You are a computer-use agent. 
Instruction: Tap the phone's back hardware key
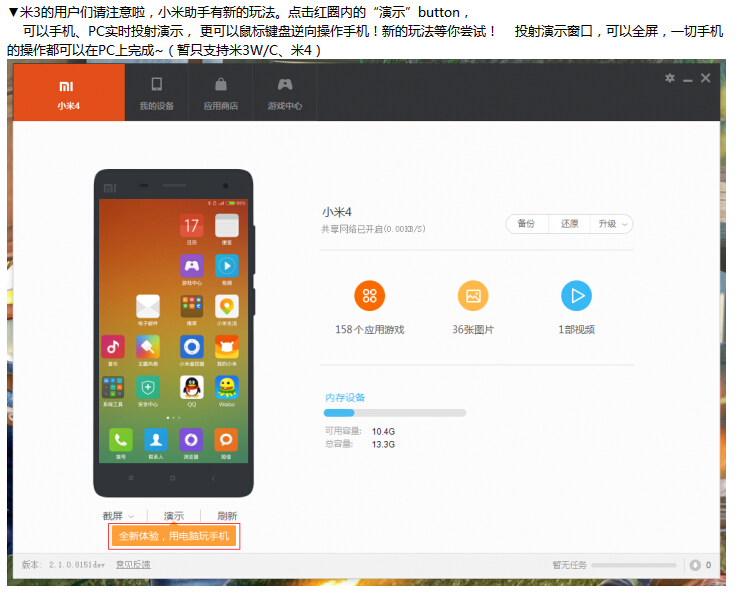pos(213,478)
